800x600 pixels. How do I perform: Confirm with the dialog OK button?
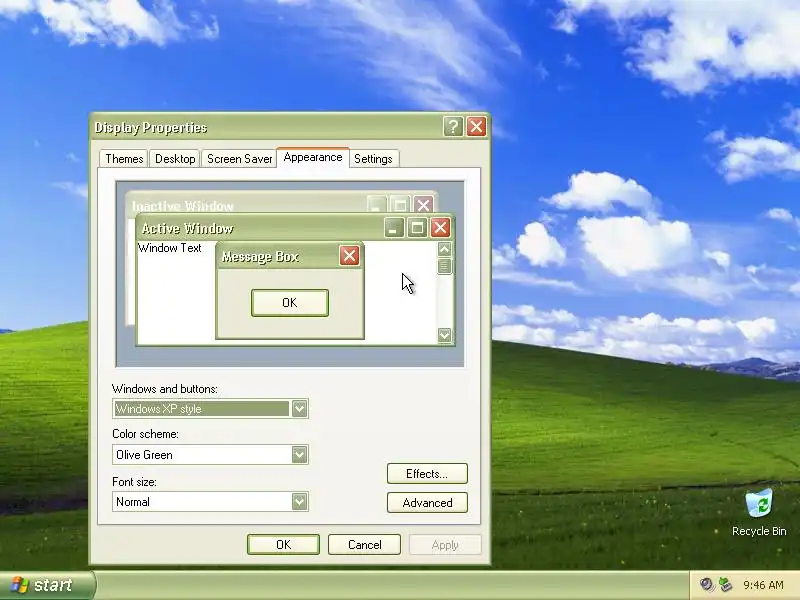pyautogui.click(x=283, y=544)
